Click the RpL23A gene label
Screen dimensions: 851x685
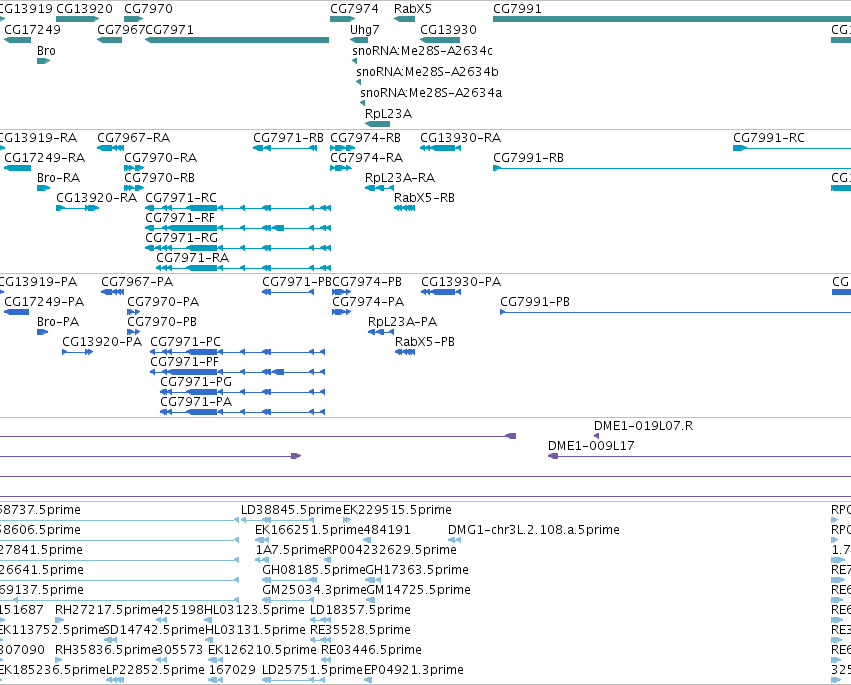[x=389, y=113]
